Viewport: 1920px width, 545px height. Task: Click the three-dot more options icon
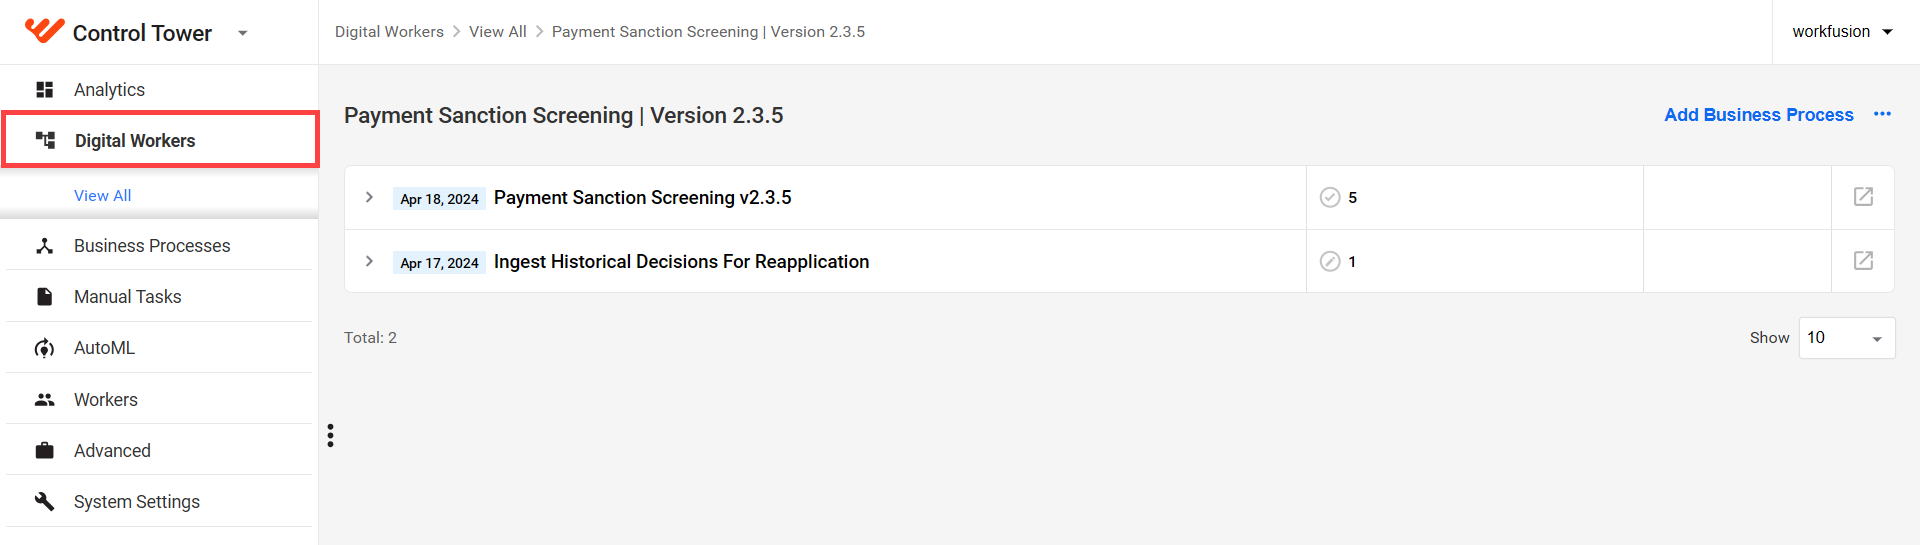(1882, 114)
